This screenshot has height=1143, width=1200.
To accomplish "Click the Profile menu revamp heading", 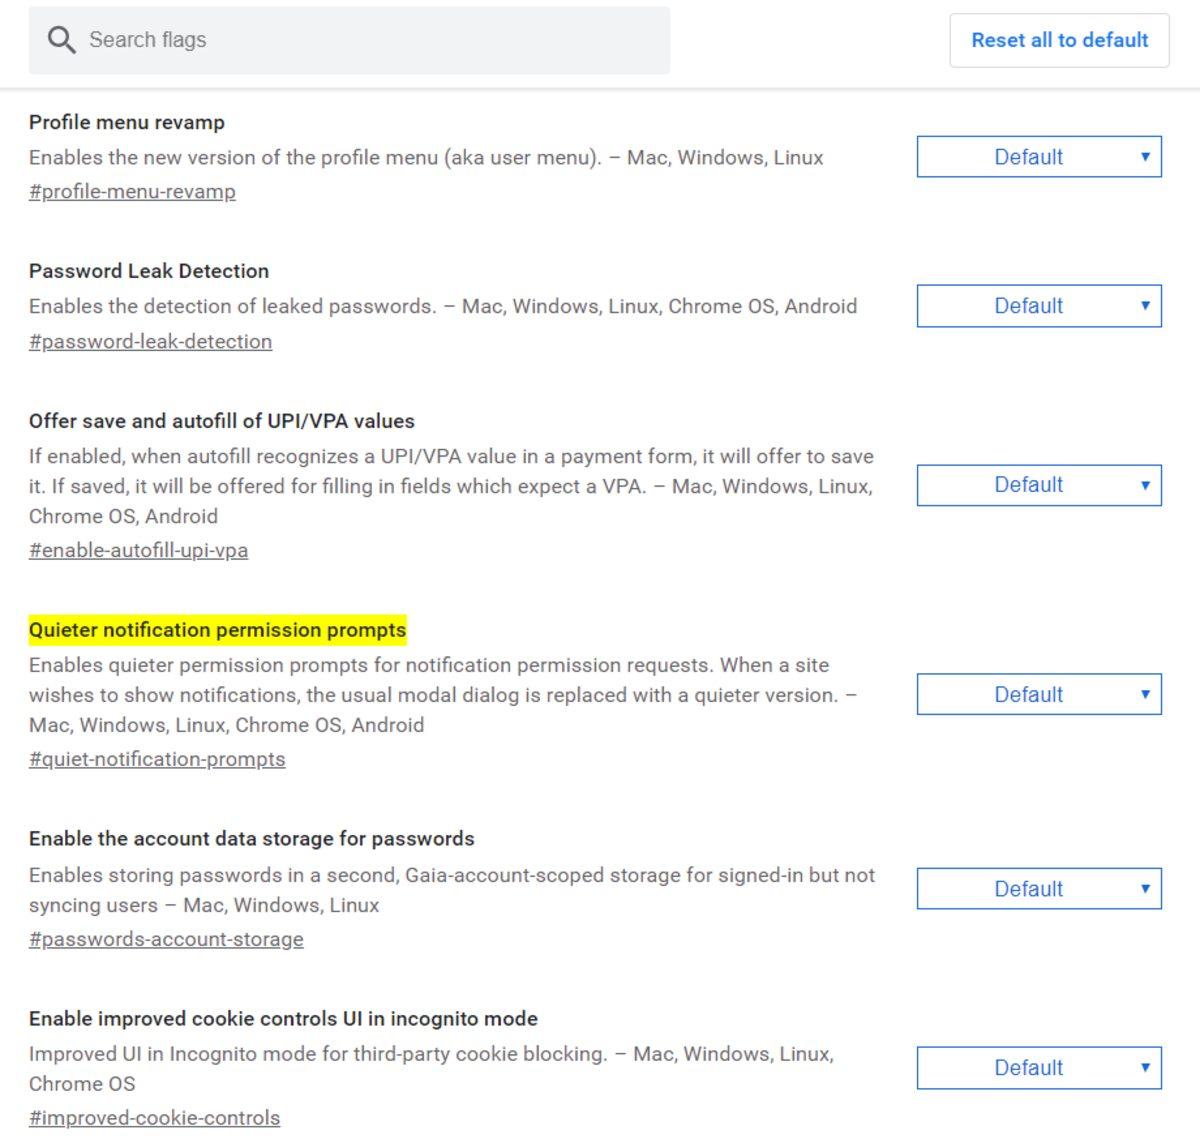I will [x=127, y=123].
